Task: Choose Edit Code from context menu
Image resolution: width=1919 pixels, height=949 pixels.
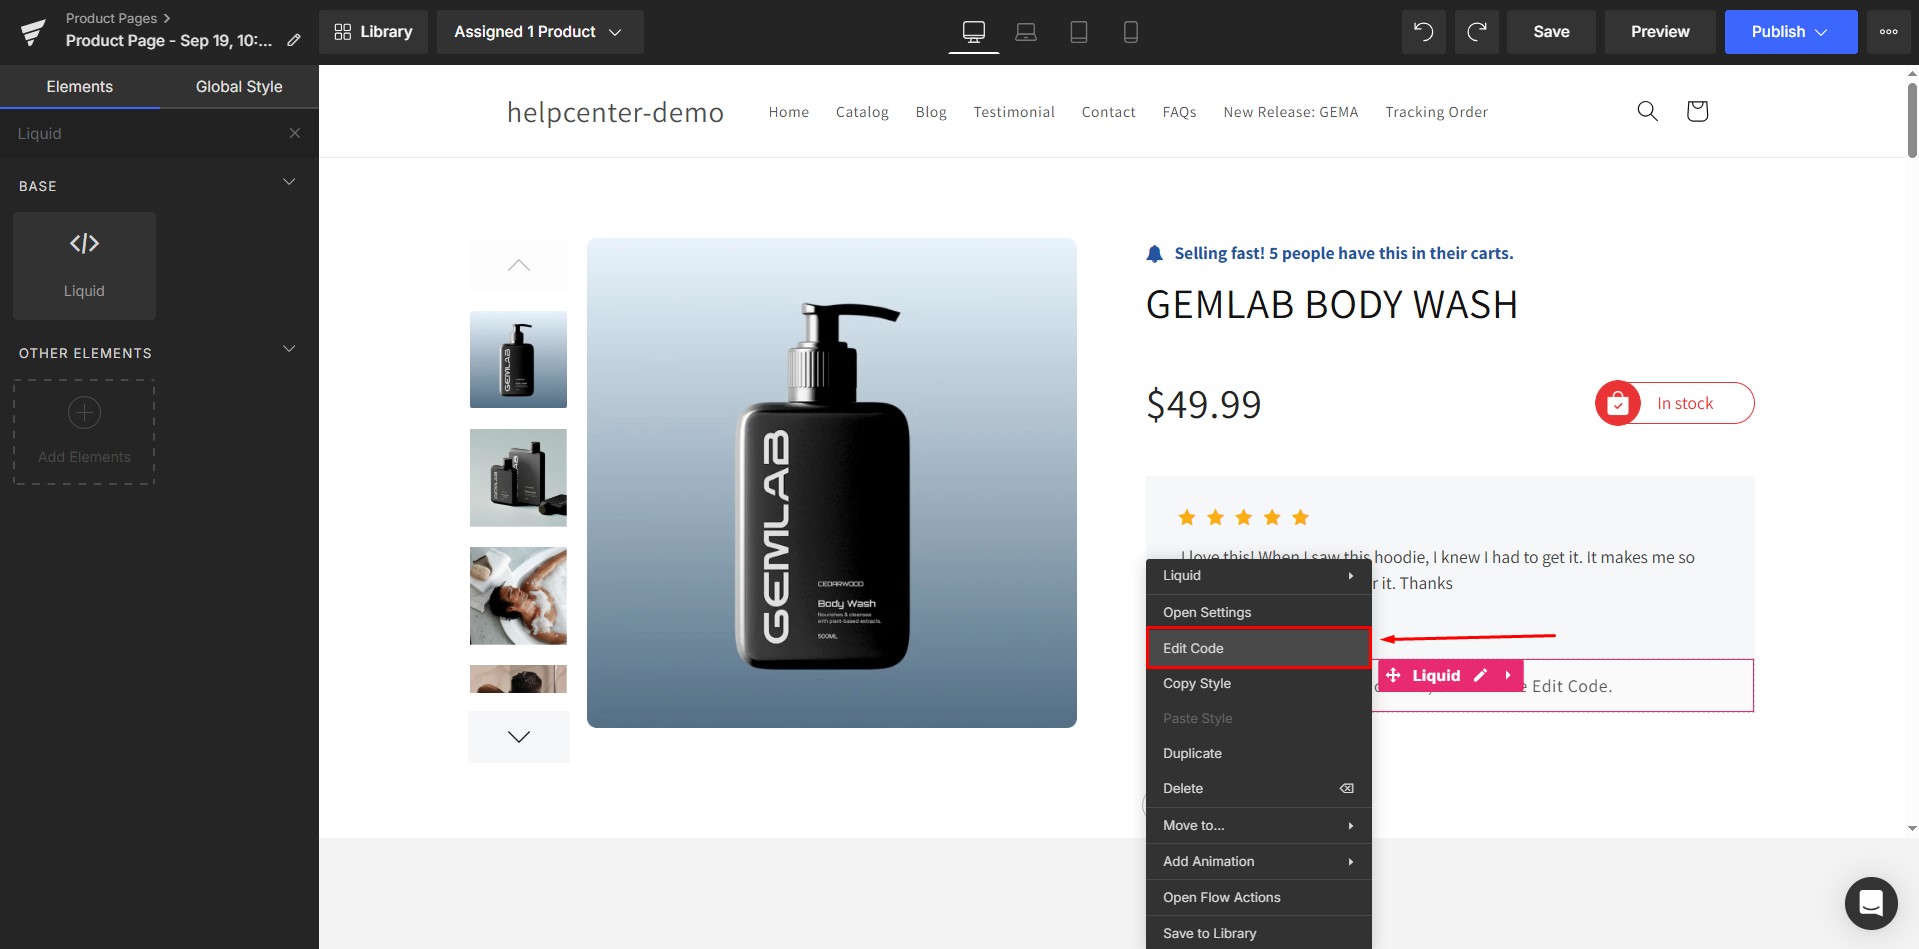Action: [x=1257, y=648]
